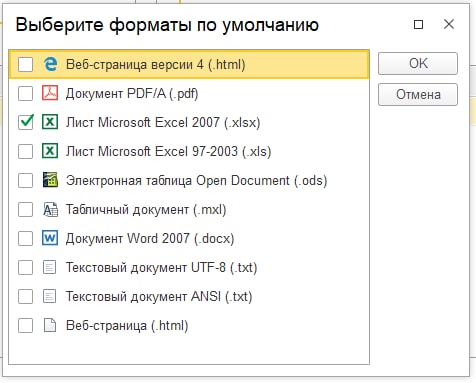Click the blue Word 2007 docx icon
The height and width of the screenshot is (383, 476).
click(50, 238)
